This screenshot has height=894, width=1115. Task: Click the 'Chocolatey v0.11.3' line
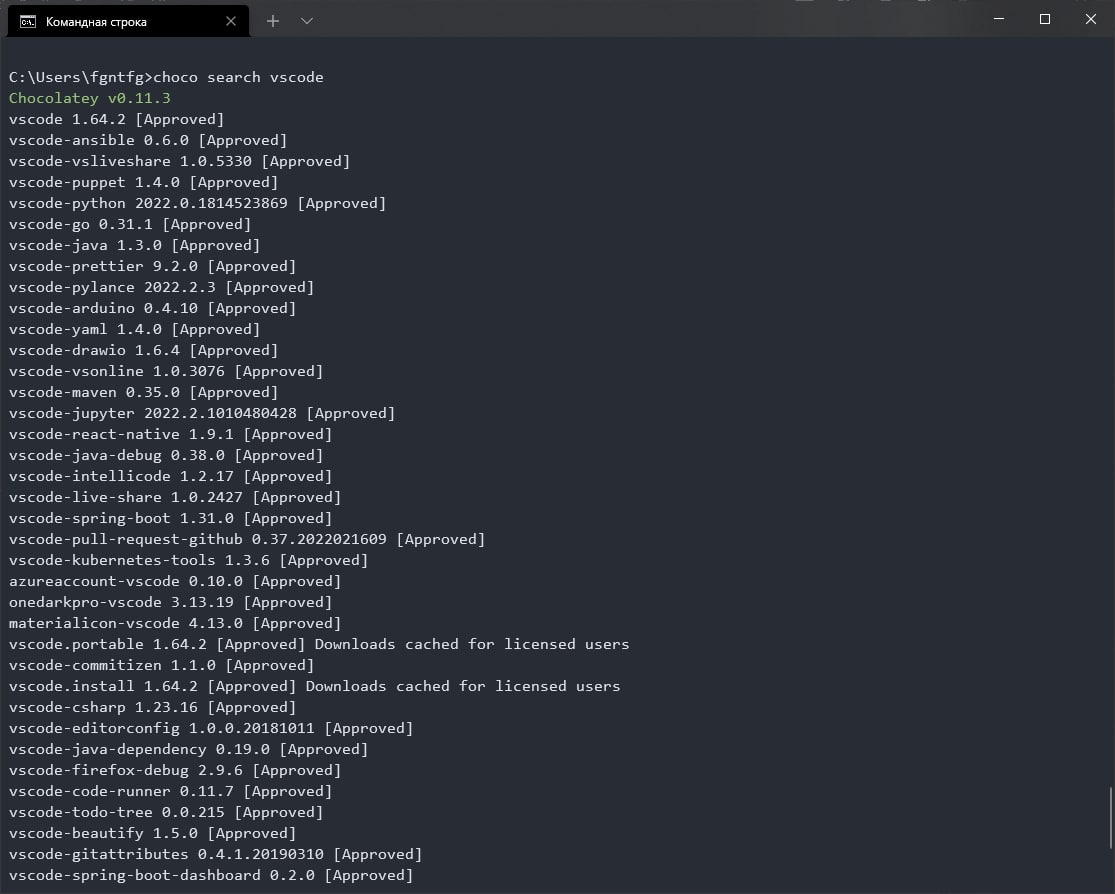click(x=90, y=98)
